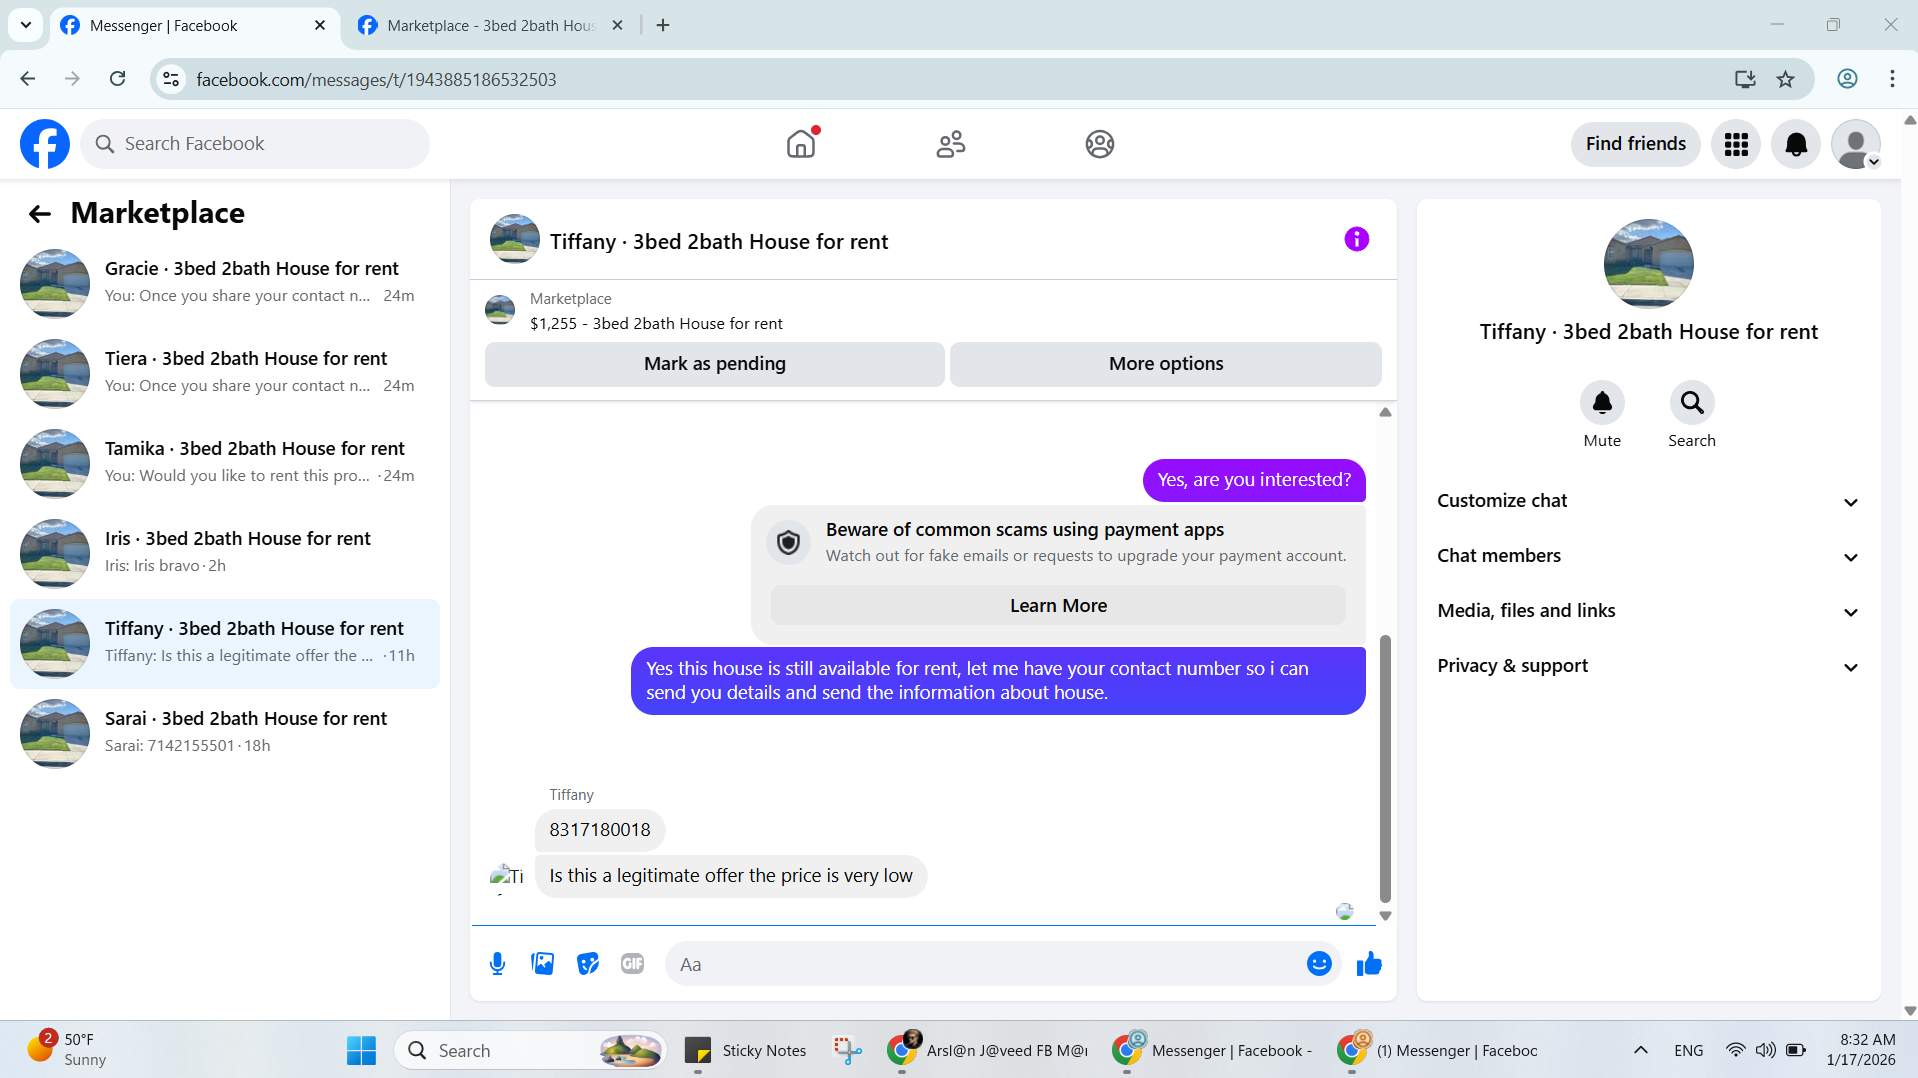Viewport: 1918px width, 1078px height.
Task: Click the install app icon in address bar
Action: coord(1745,79)
